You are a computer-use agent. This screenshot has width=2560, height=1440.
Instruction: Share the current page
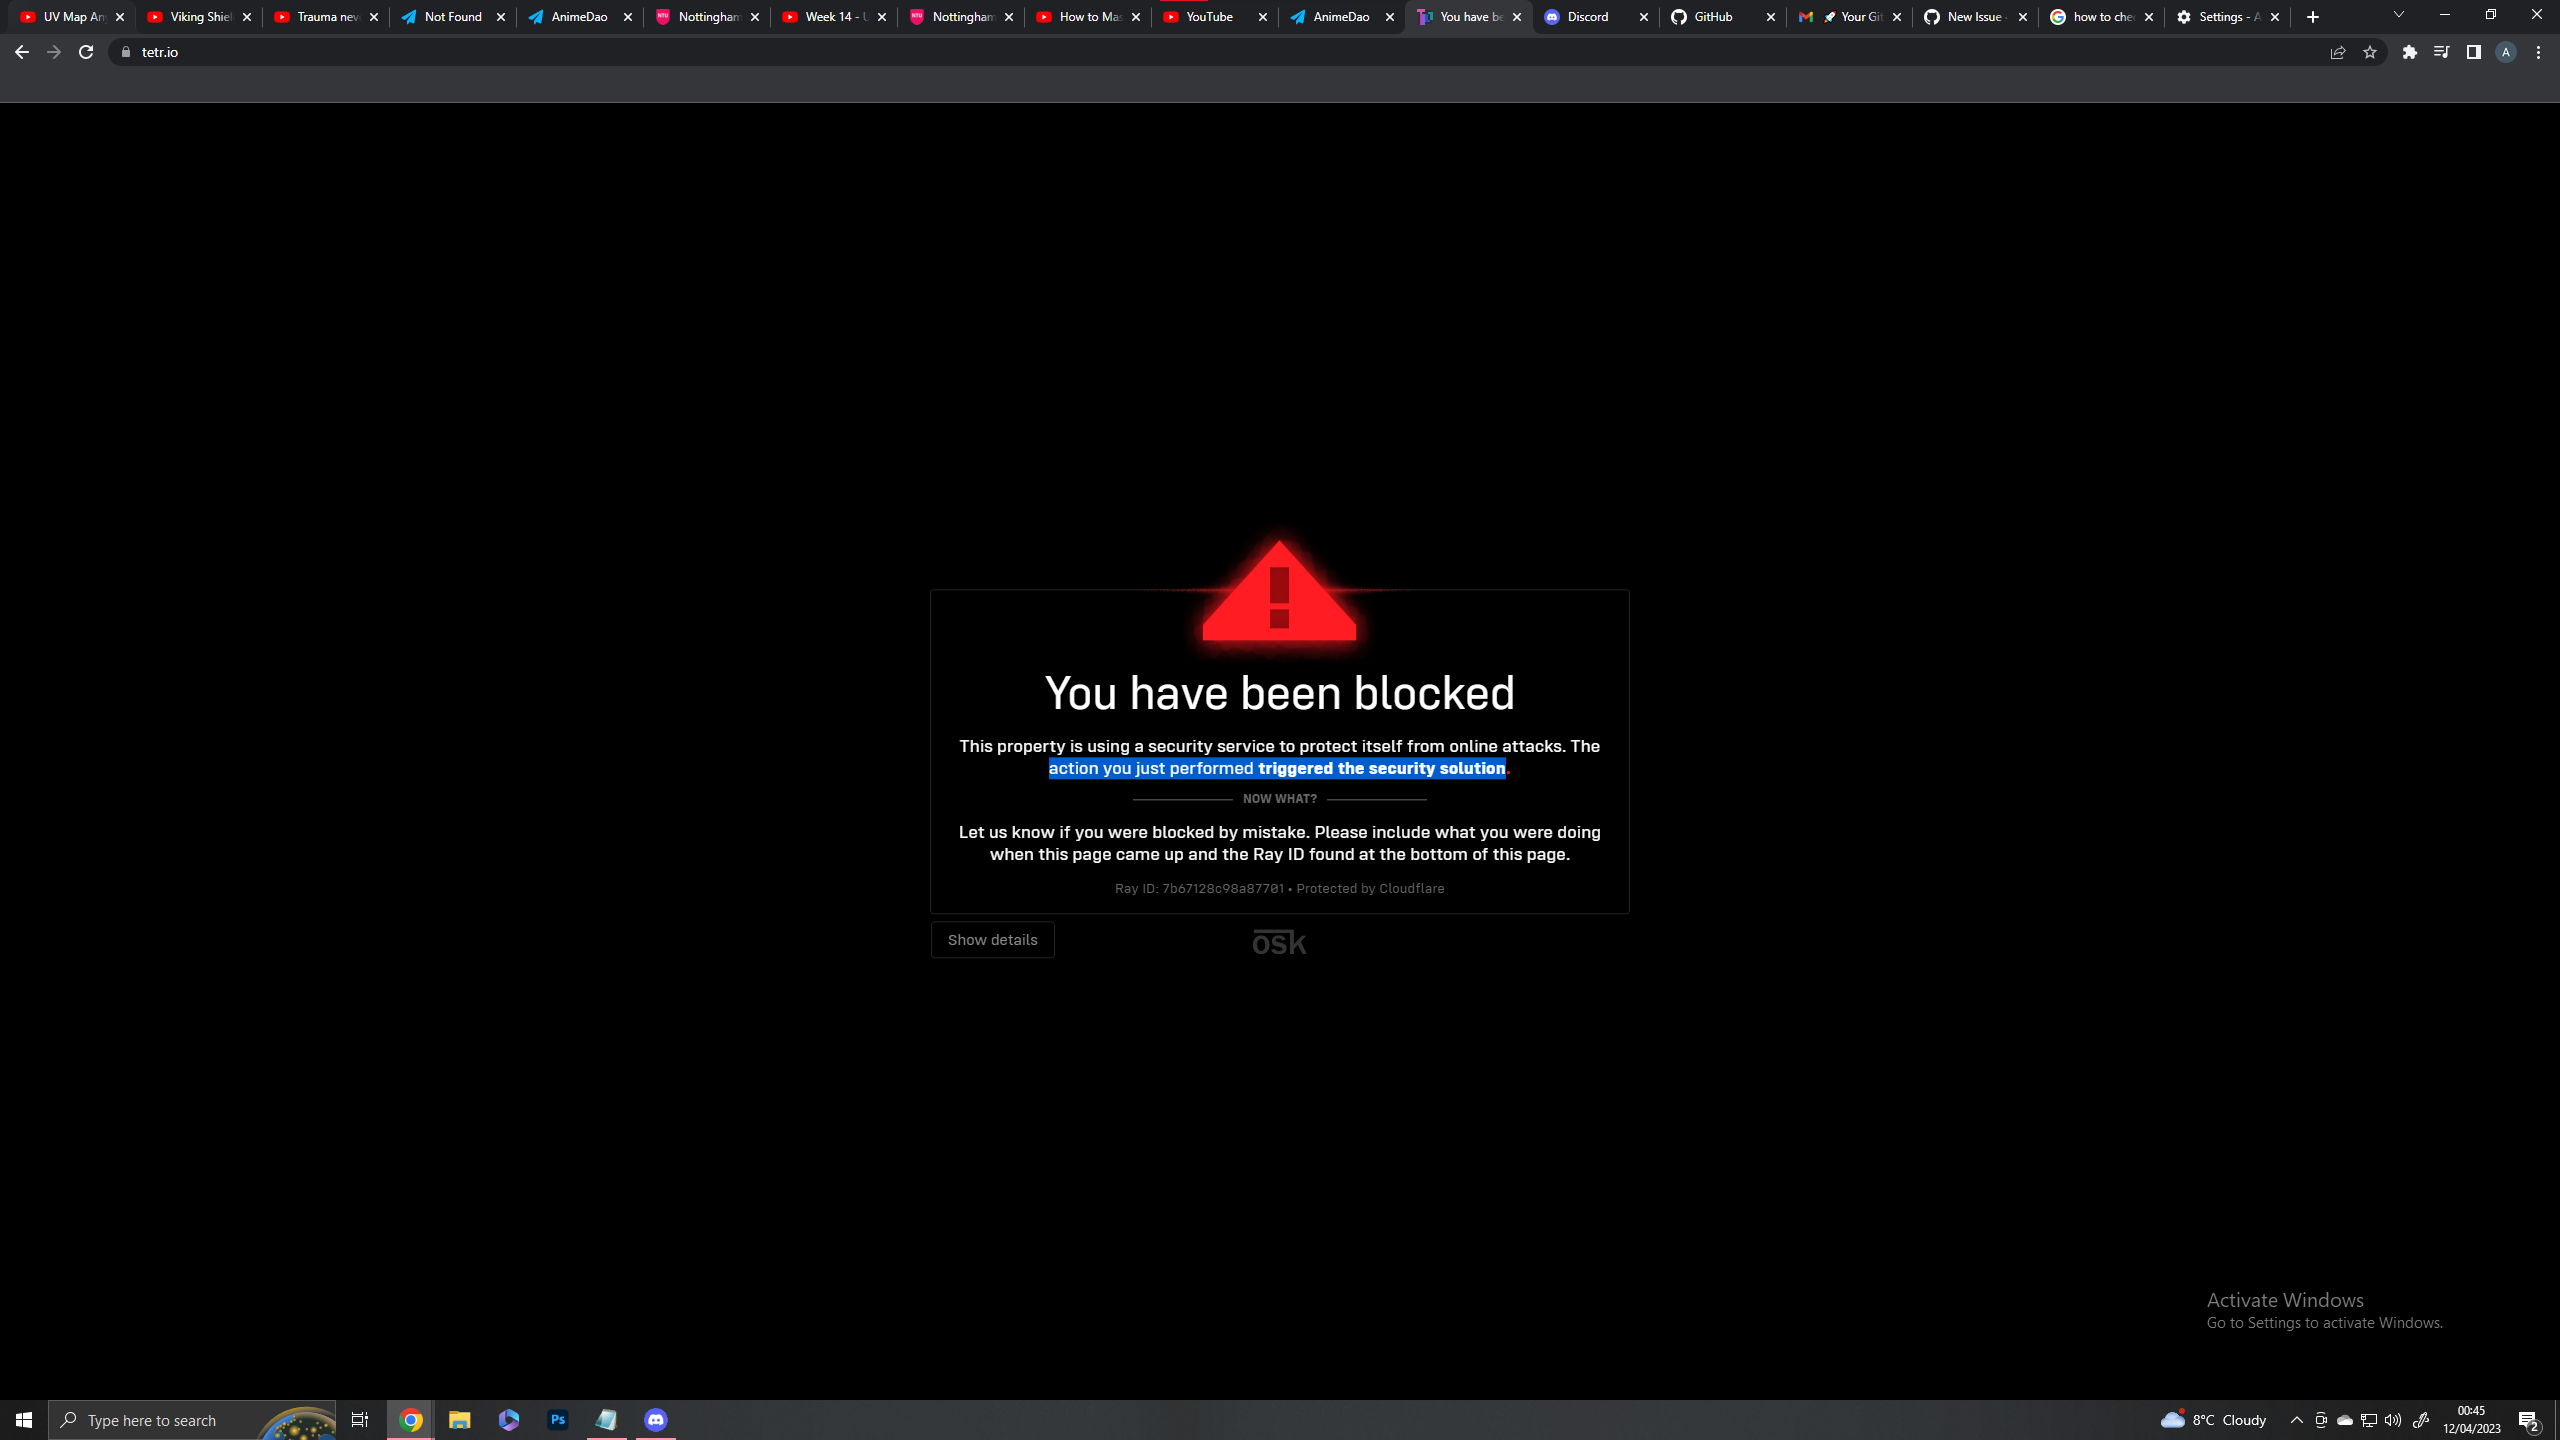pos(2337,51)
